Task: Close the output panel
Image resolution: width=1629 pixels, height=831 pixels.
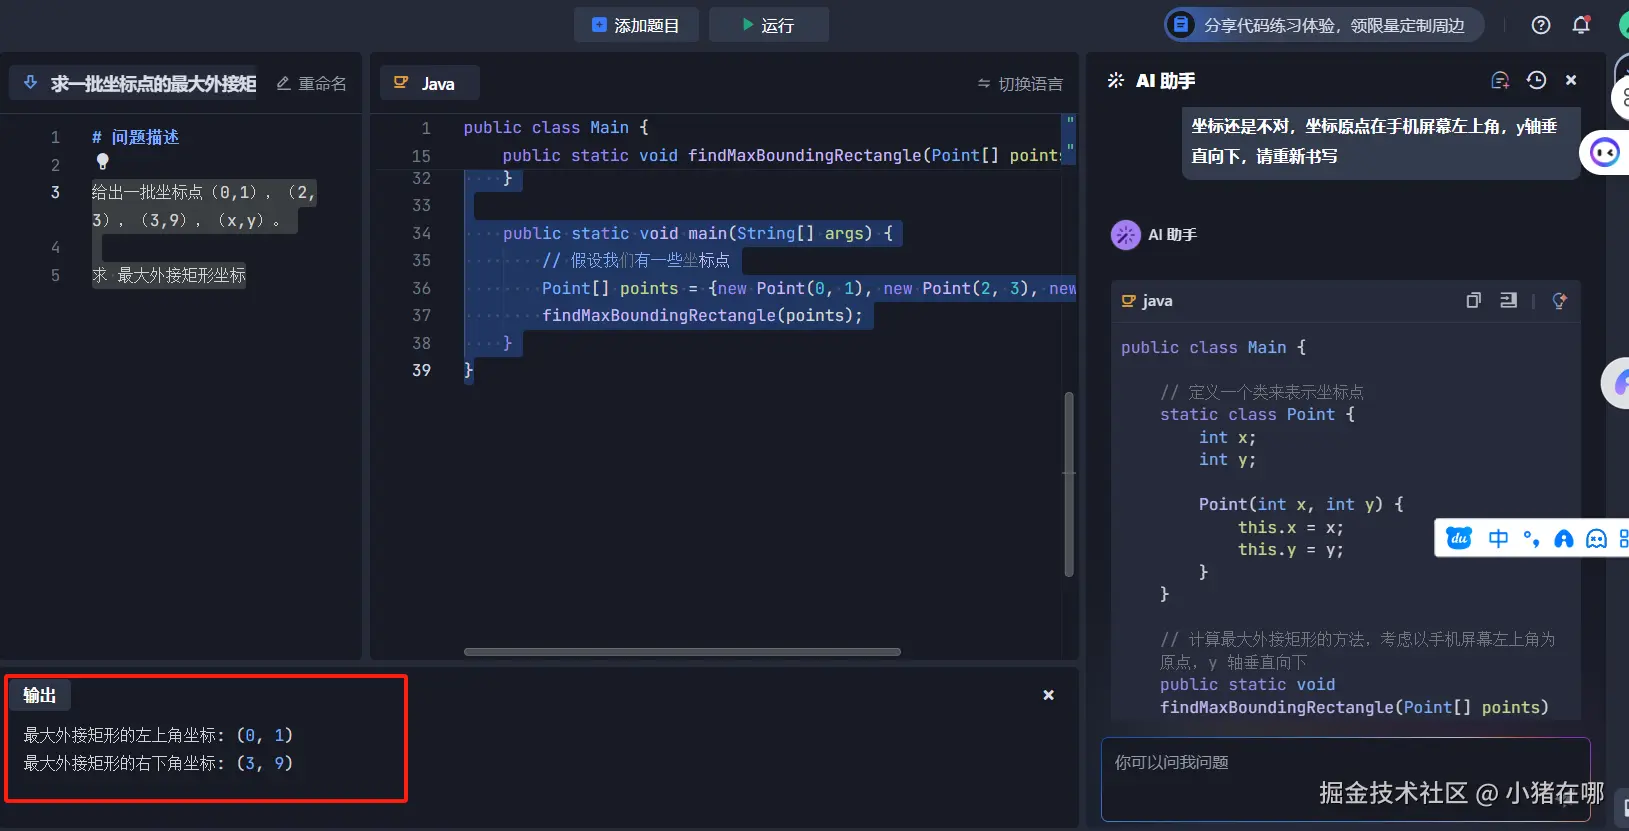Action: 1049,695
